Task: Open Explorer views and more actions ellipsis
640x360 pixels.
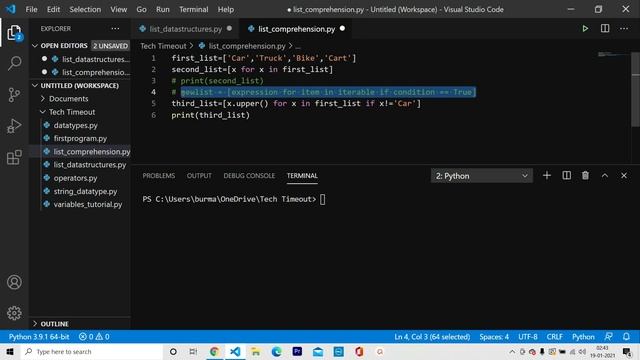Action: click(x=116, y=29)
